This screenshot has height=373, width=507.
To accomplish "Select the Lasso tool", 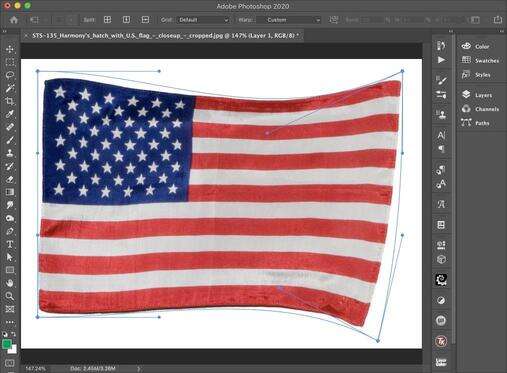I will point(10,75).
